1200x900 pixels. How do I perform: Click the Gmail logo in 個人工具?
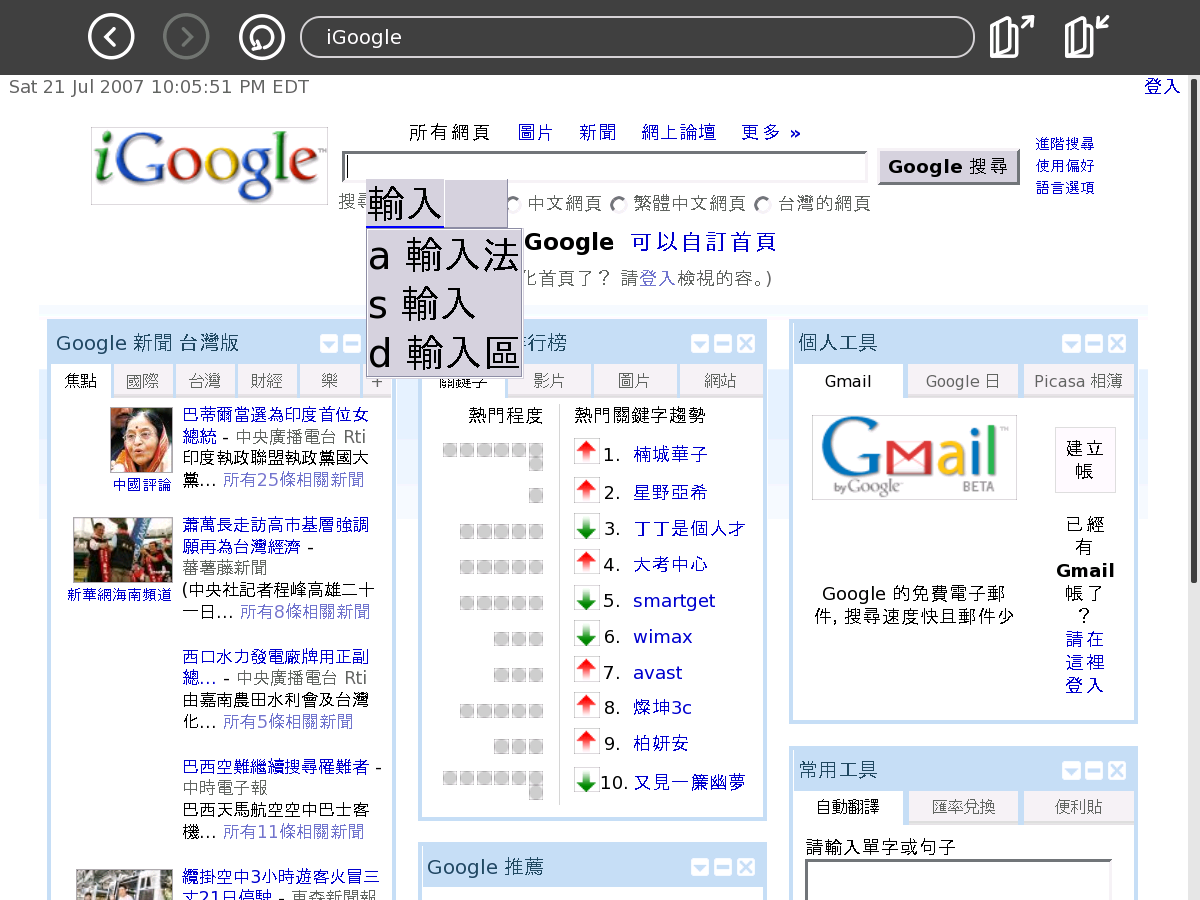pos(914,457)
